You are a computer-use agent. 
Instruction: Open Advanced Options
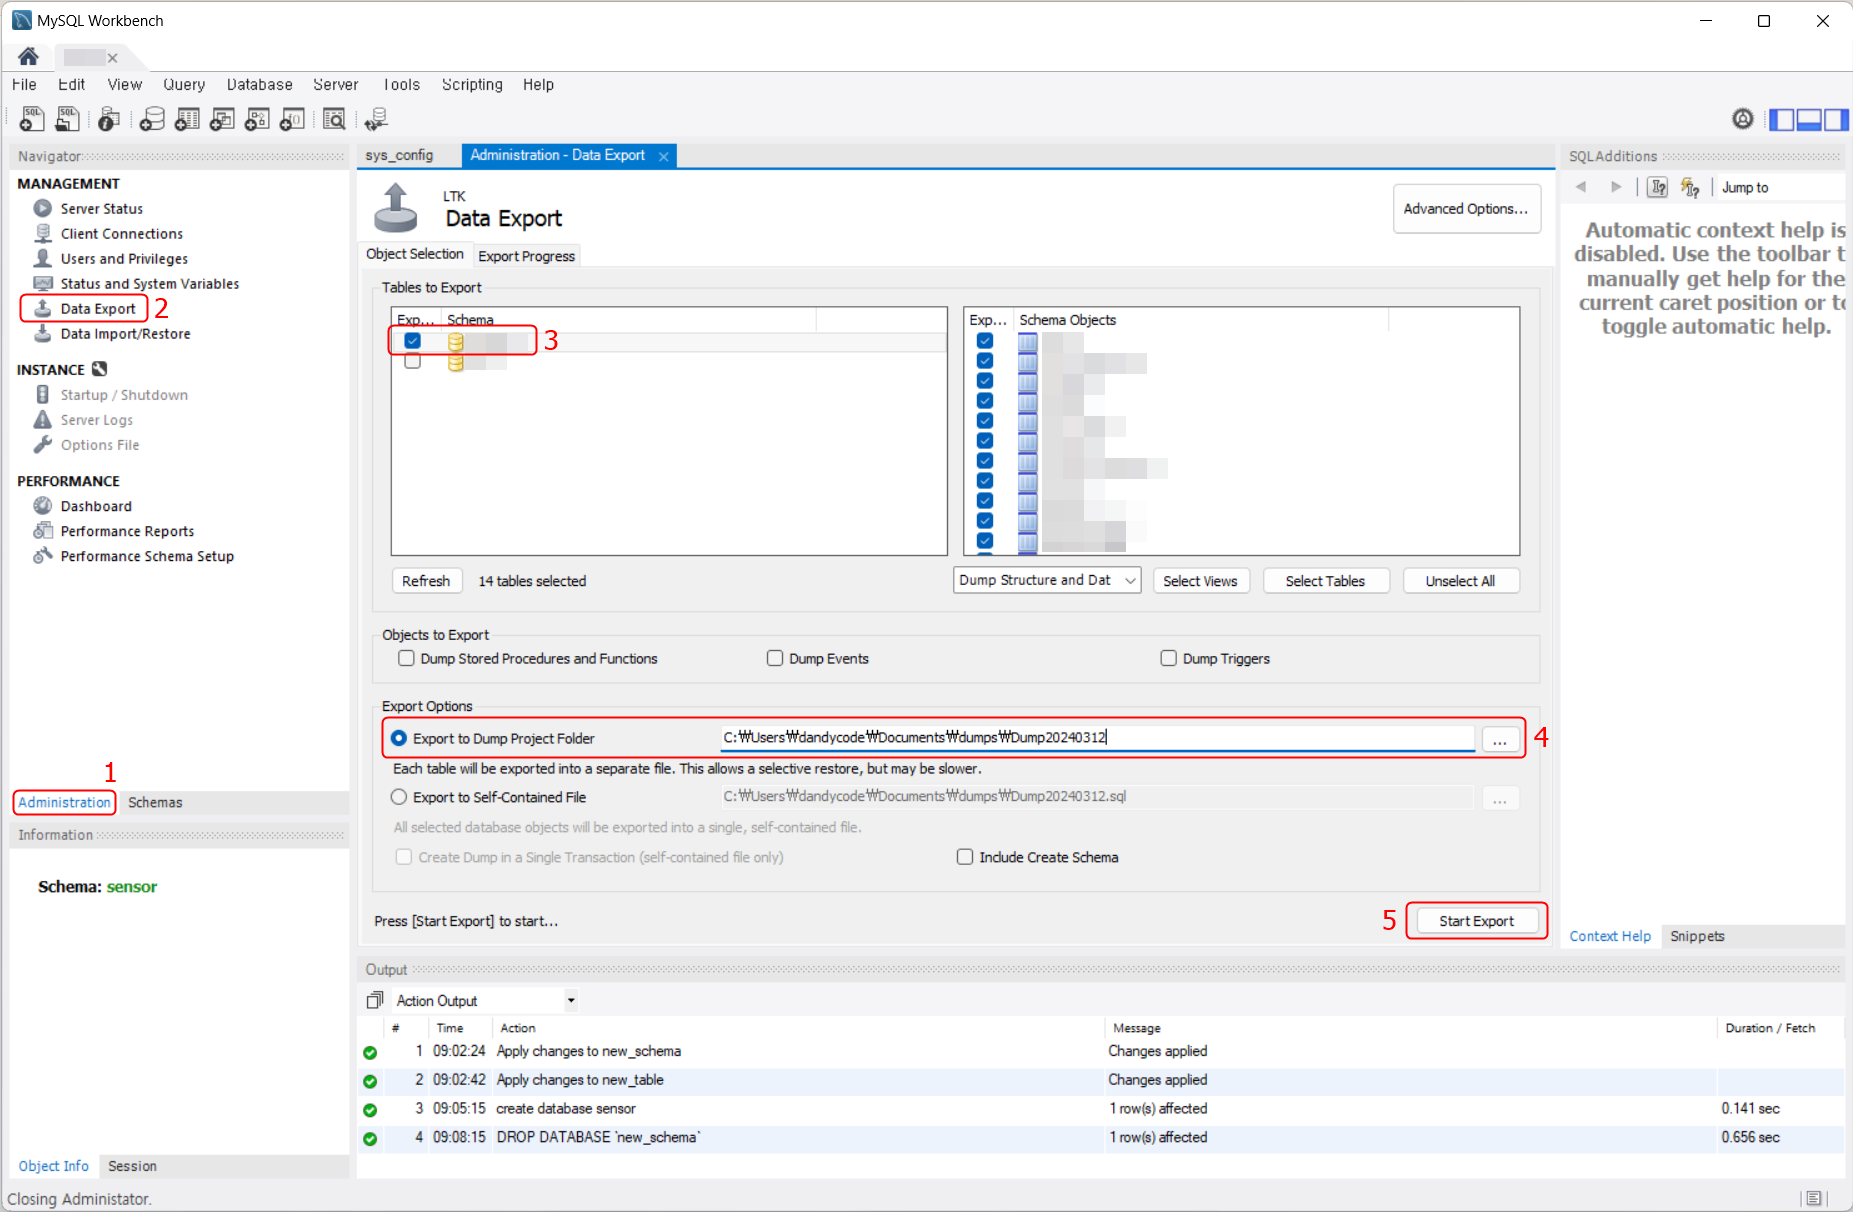[1466, 209]
